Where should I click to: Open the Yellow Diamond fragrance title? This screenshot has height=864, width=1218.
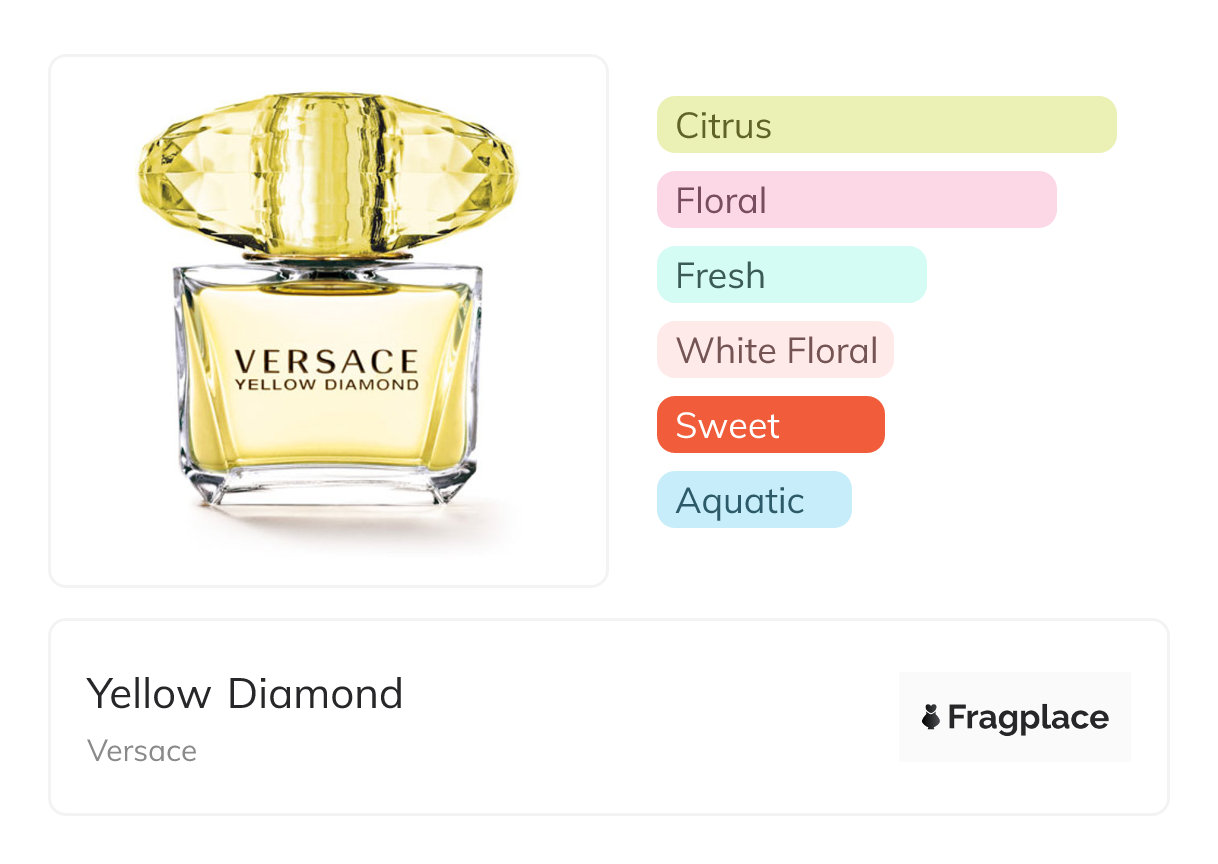(245, 694)
